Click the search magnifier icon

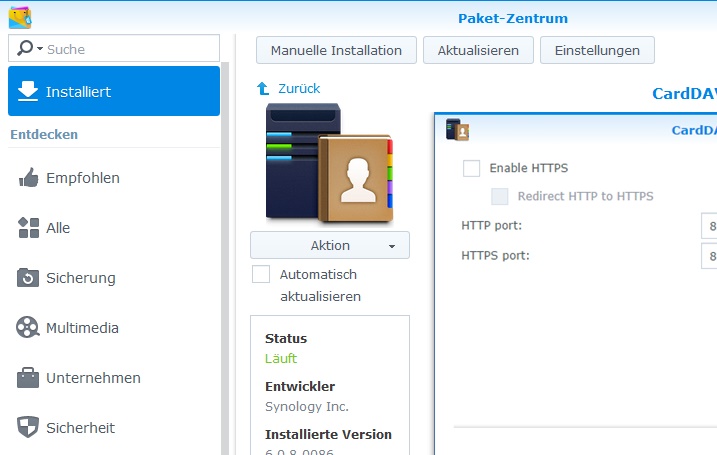pos(25,48)
